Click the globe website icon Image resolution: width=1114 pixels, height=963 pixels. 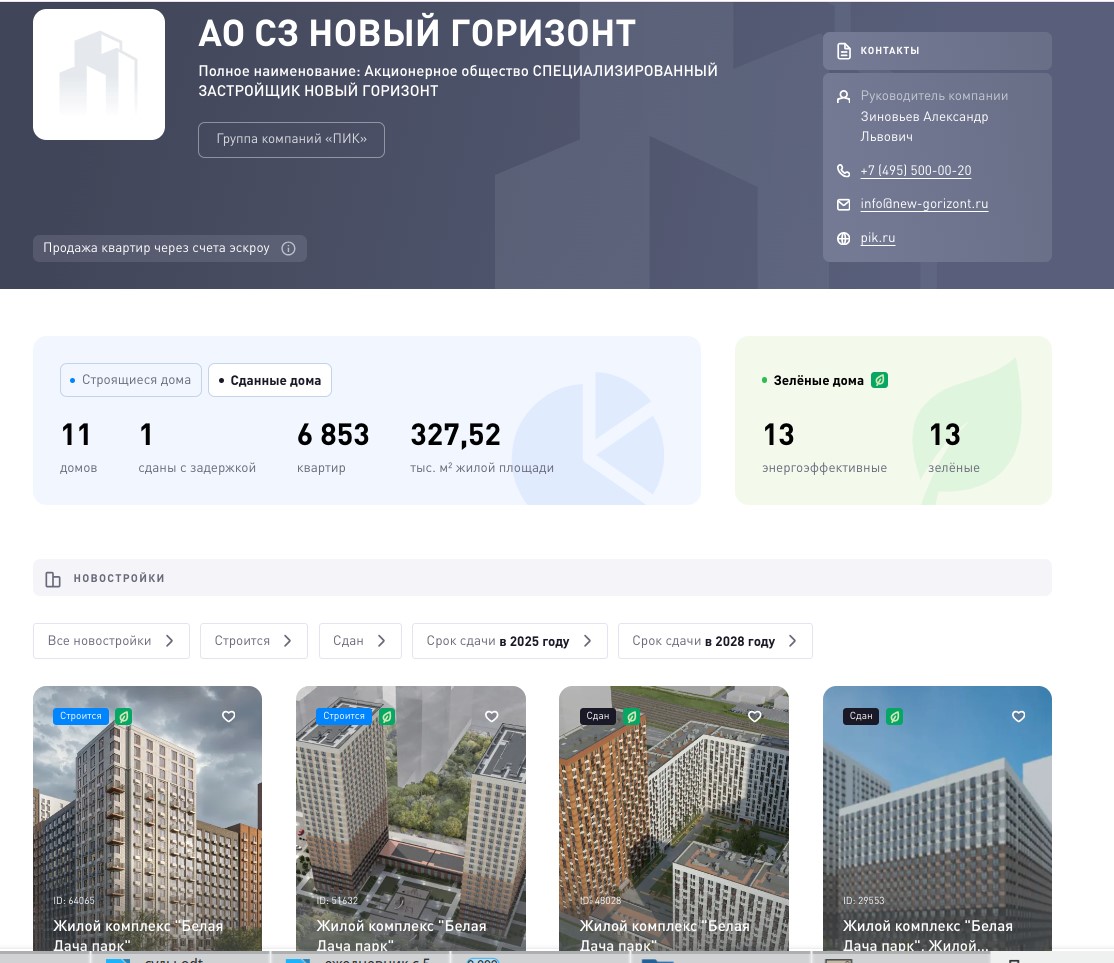coord(843,239)
